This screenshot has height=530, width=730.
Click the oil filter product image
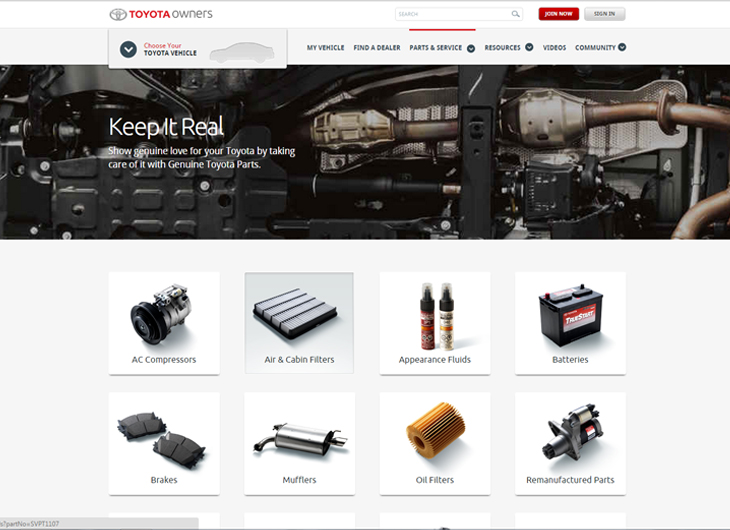tap(436, 431)
